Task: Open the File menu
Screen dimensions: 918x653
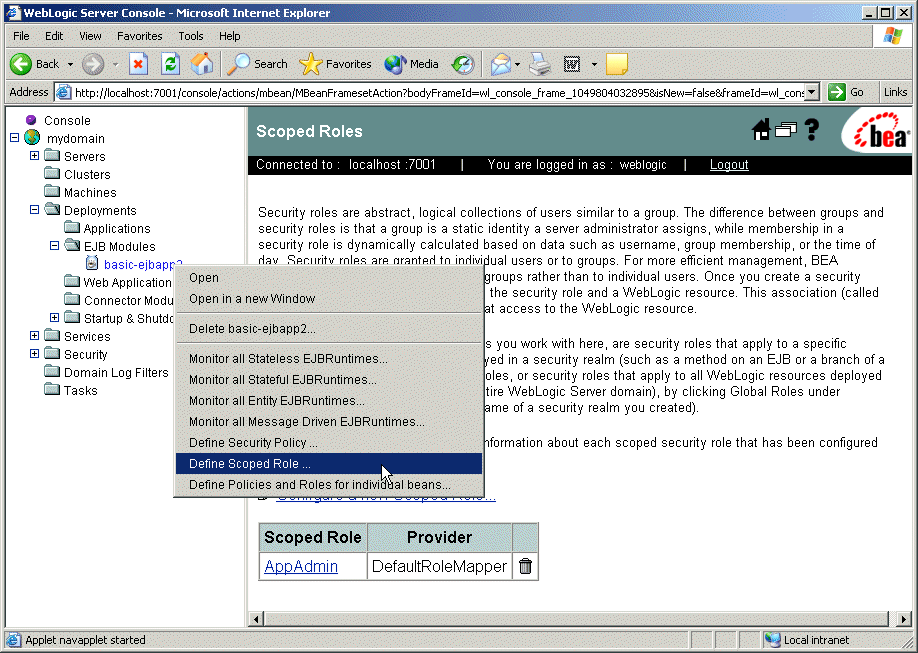Action: click(x=21, y=36)
